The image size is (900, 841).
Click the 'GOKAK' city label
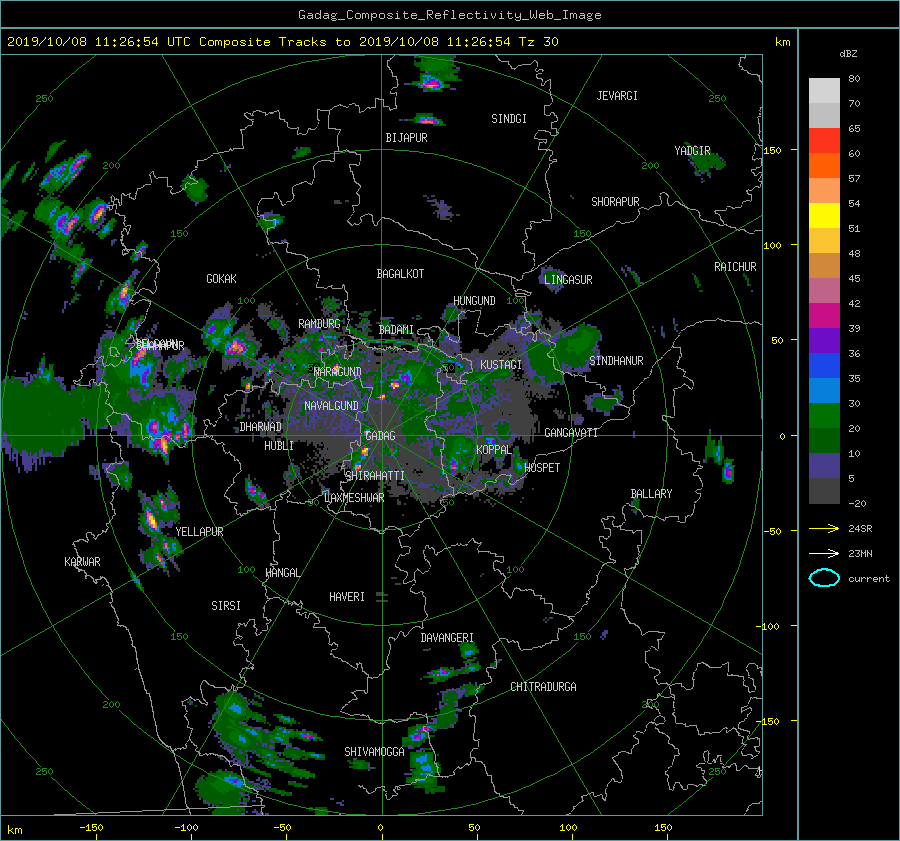point(221,278)
